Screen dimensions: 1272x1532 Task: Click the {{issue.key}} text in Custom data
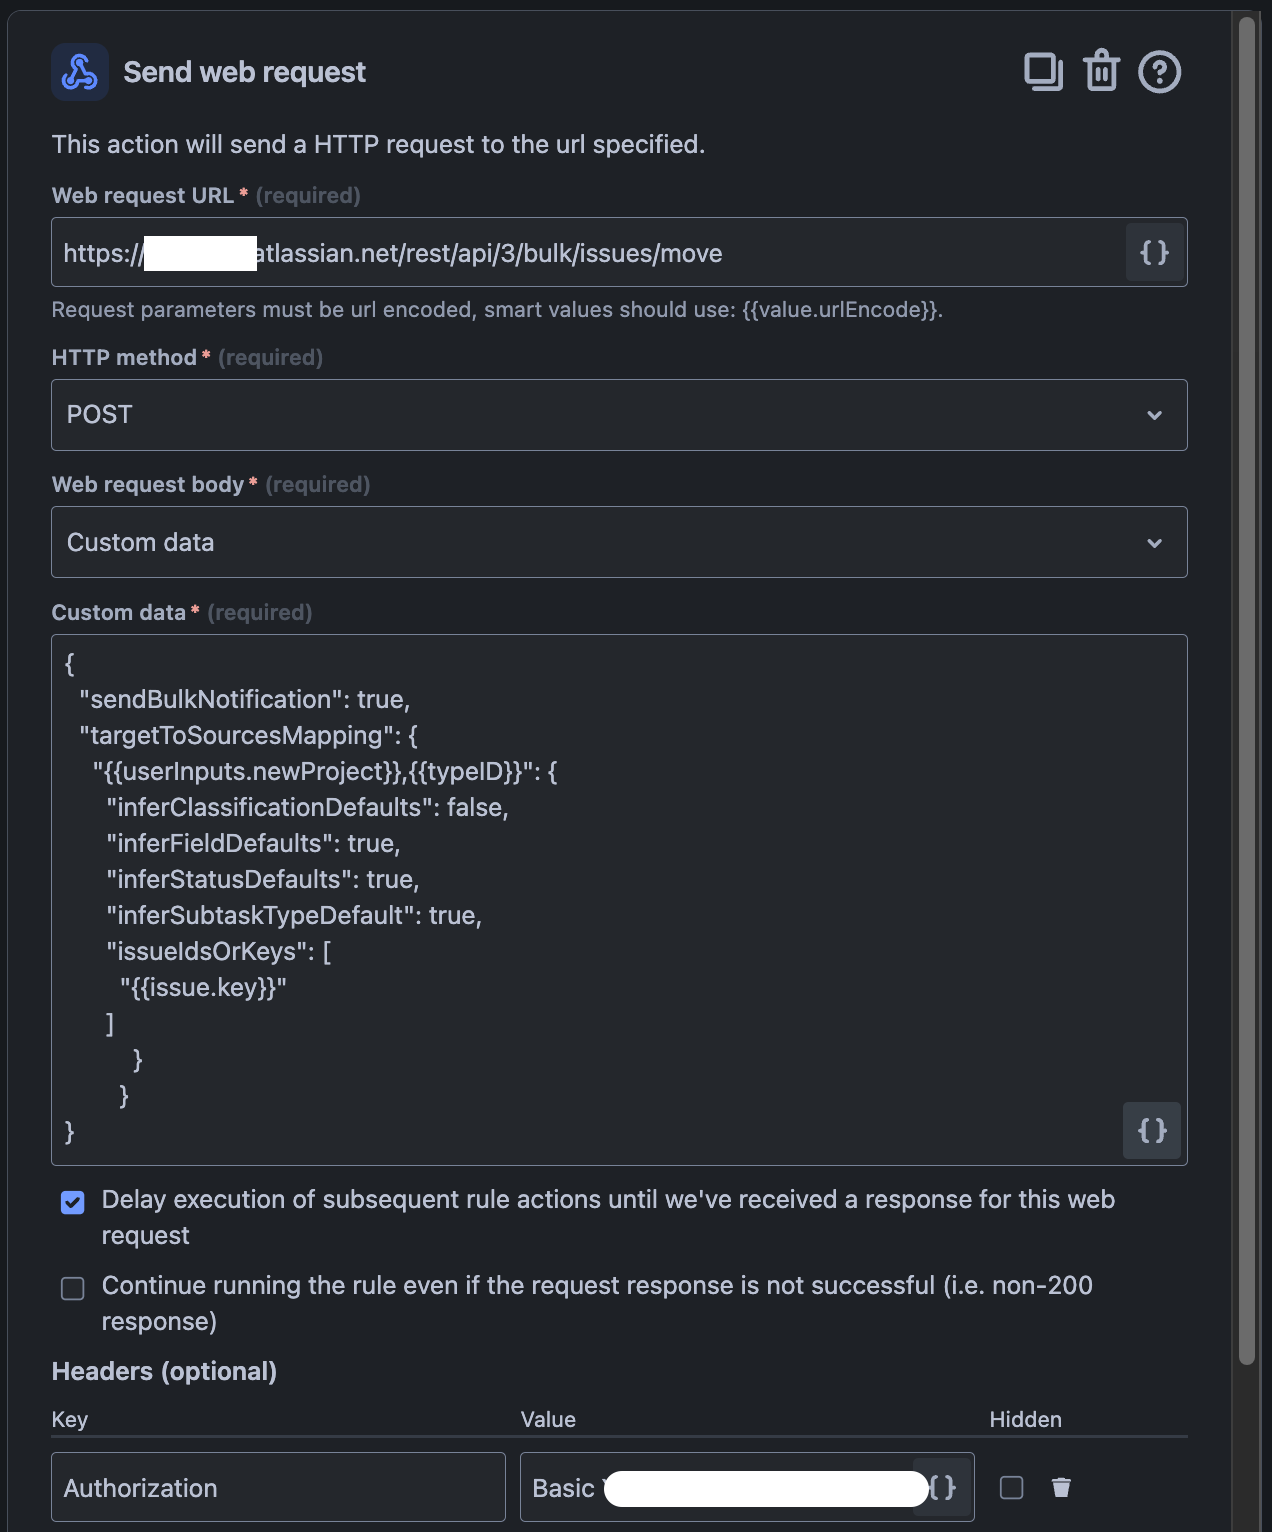[204, 987]
